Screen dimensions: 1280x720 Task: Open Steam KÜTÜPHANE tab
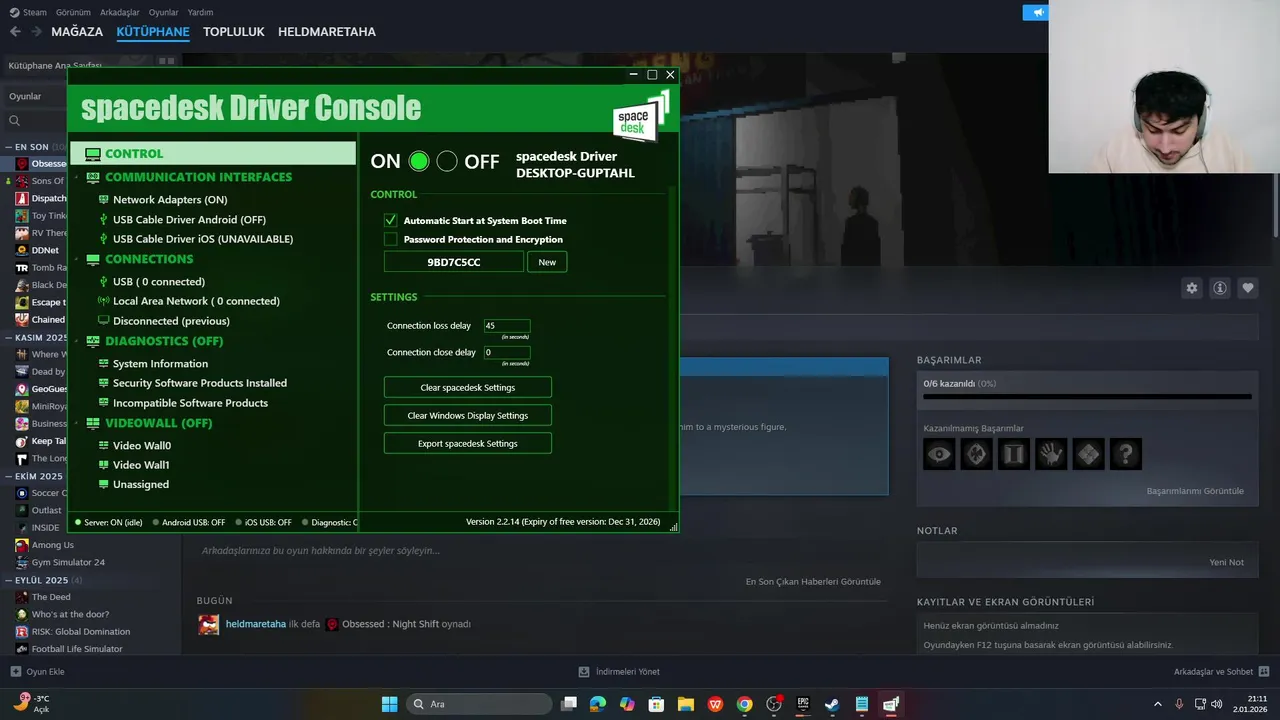click(x=153, y=32)
